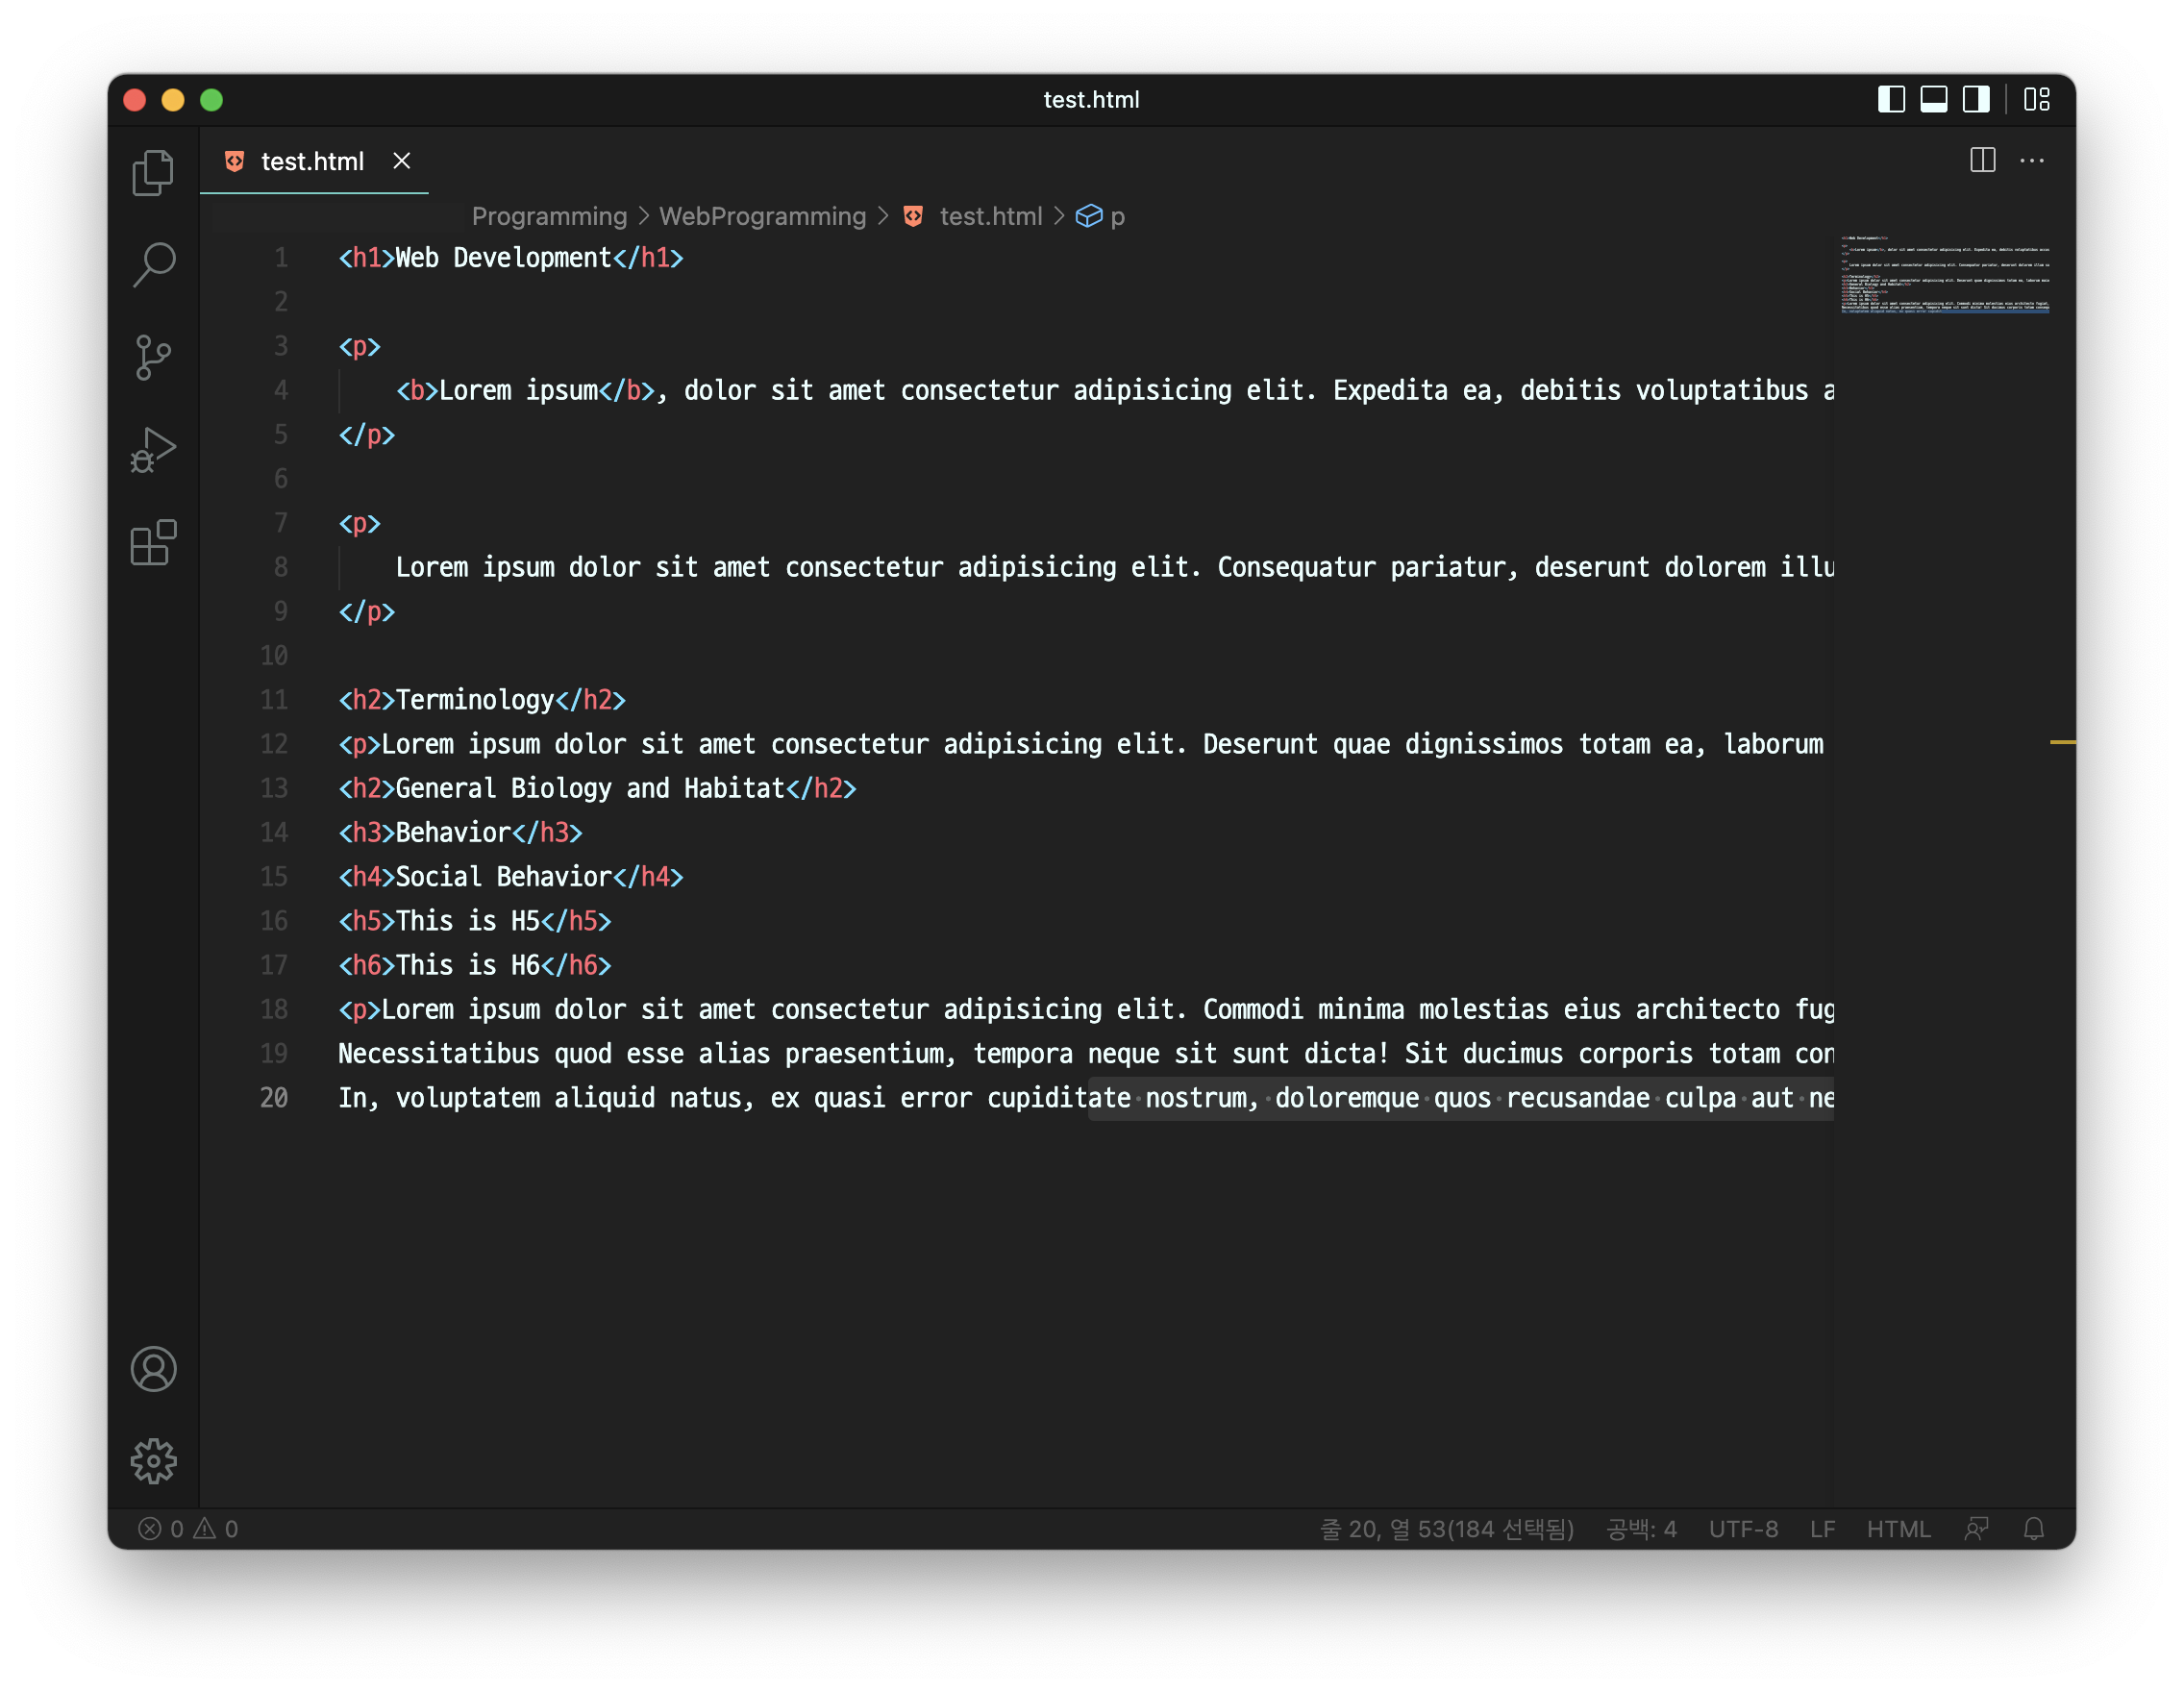
Task: Toggle the primary side bar
Action: pyautogui.click(x=1890, y=99)
